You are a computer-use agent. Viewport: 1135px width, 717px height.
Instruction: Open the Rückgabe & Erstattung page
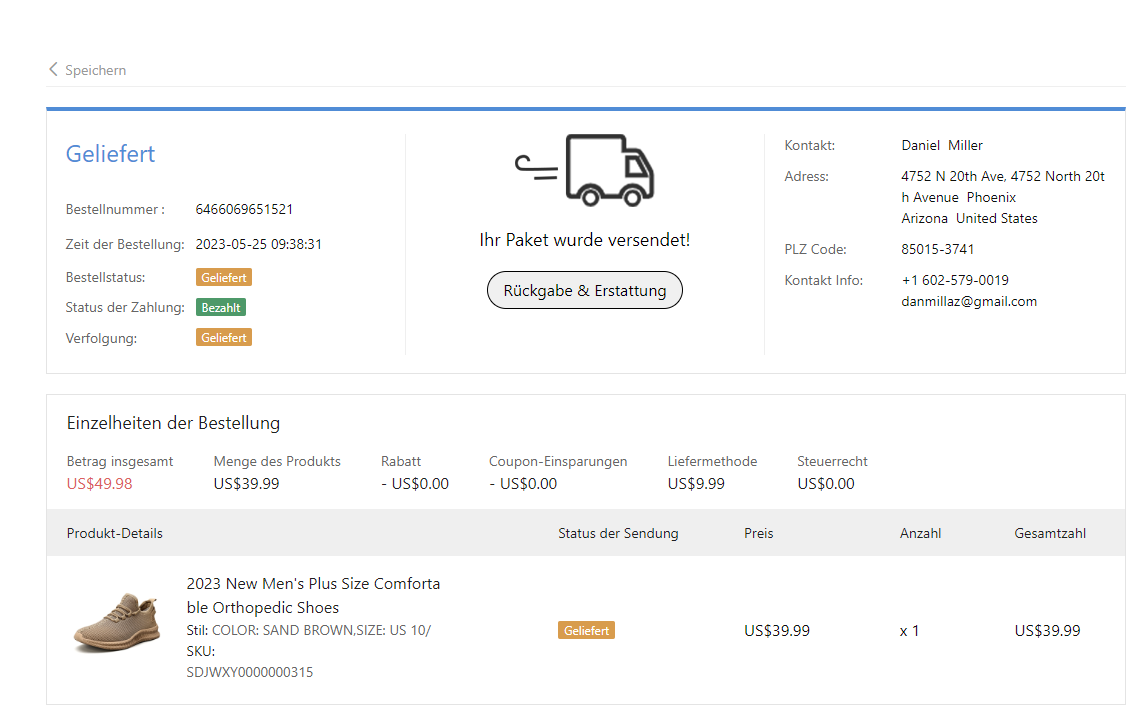coord(584,291)
